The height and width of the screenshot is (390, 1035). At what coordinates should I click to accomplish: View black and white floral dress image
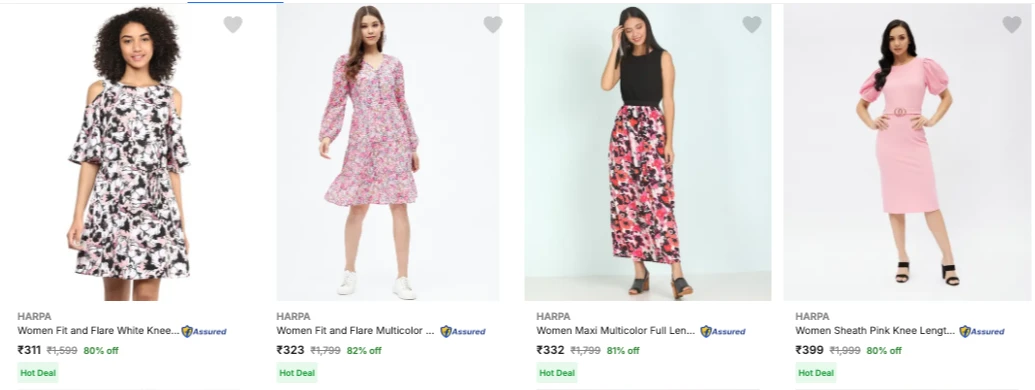click(129, 153)
